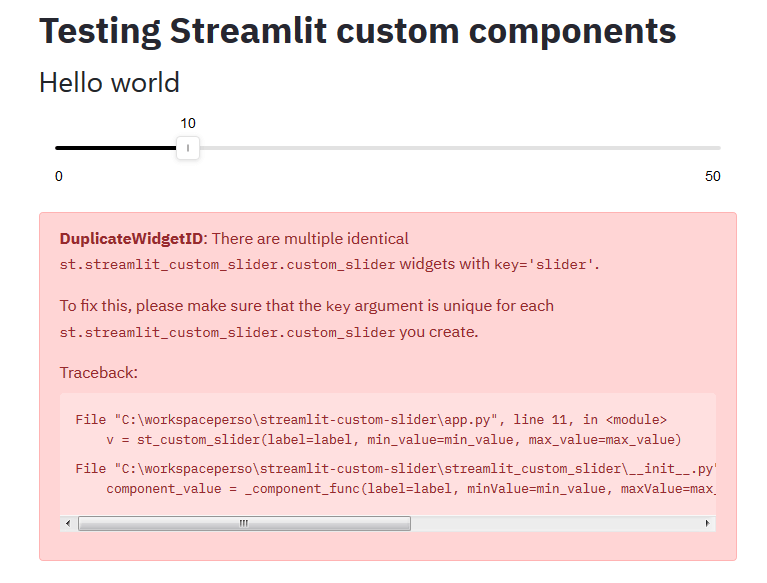Click the slider value label "10"
The height and width of the screenshot is (583, 767).
(188, 123)
